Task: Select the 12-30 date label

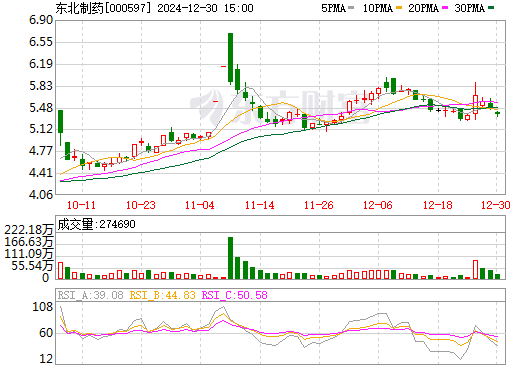Action: (496, 205)
